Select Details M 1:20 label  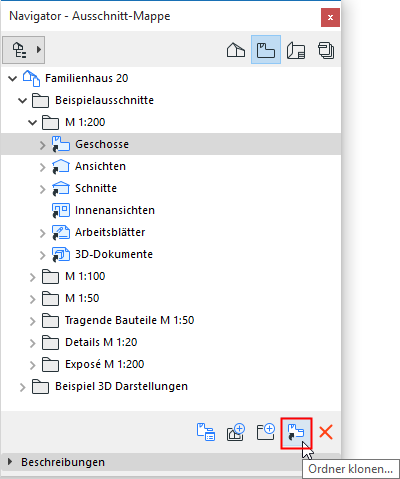click(101, 342)
